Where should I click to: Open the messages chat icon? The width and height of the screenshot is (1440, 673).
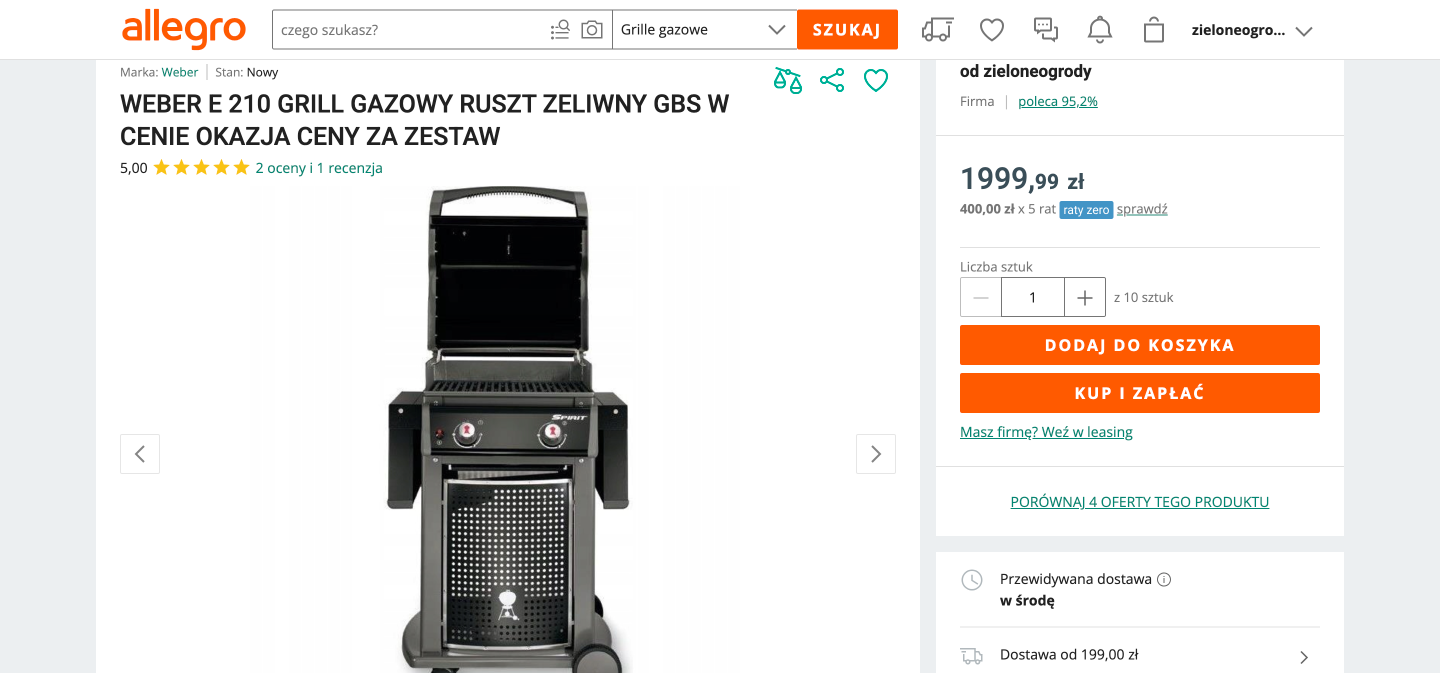1045,30
